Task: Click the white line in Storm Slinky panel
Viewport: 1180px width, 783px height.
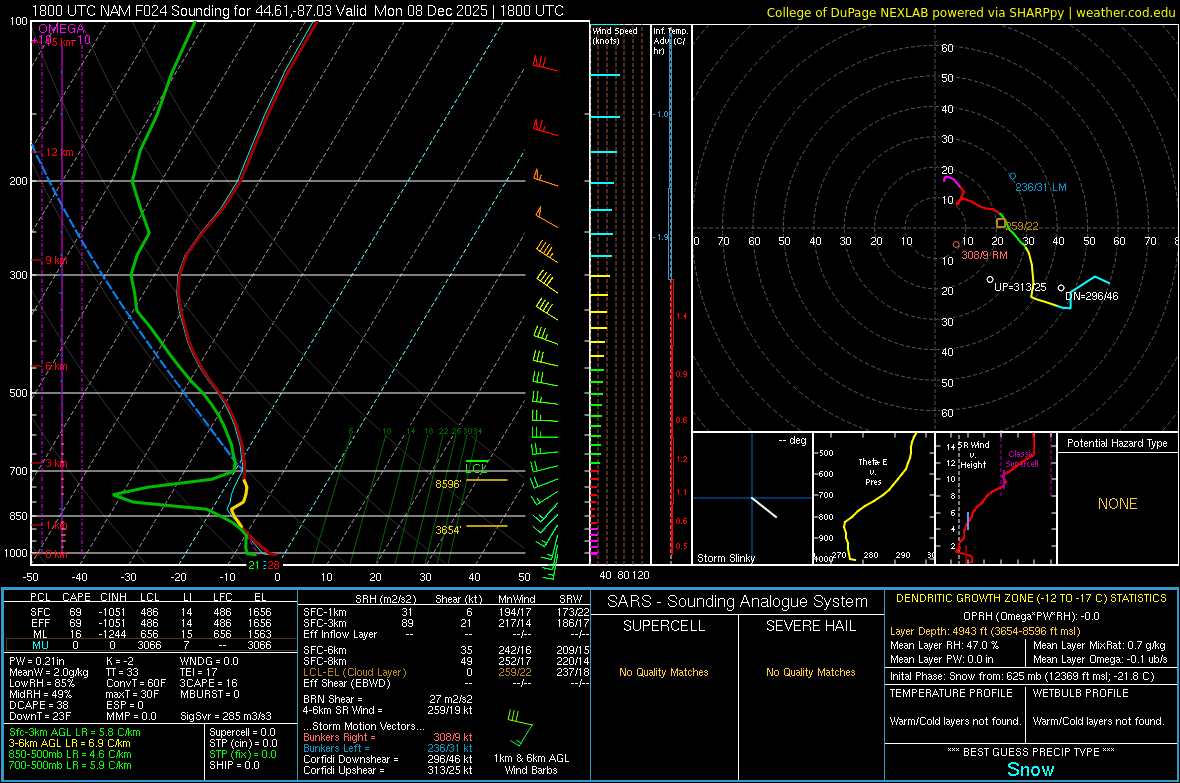Action: 764,507
